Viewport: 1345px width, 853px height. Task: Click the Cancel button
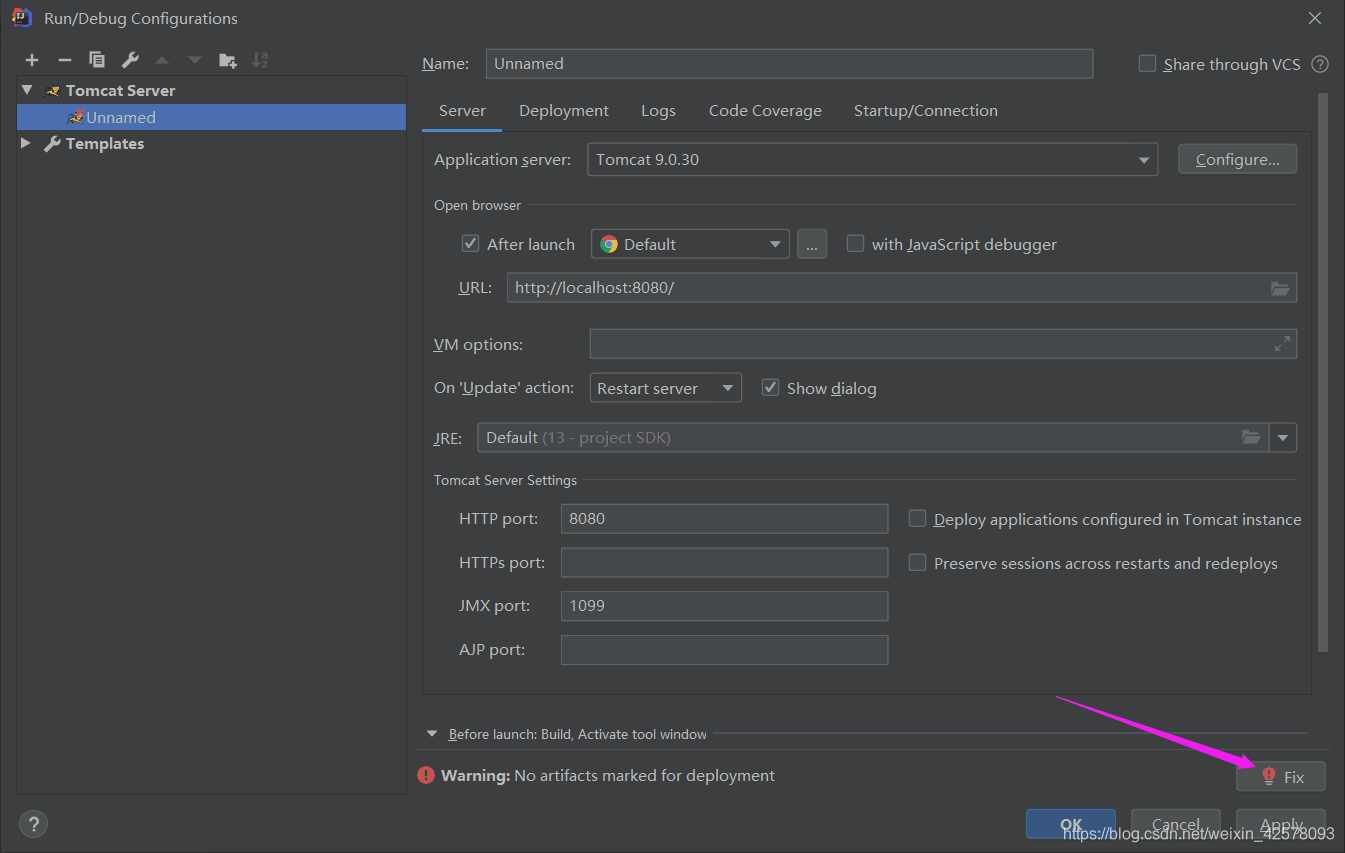(1176, 825)
